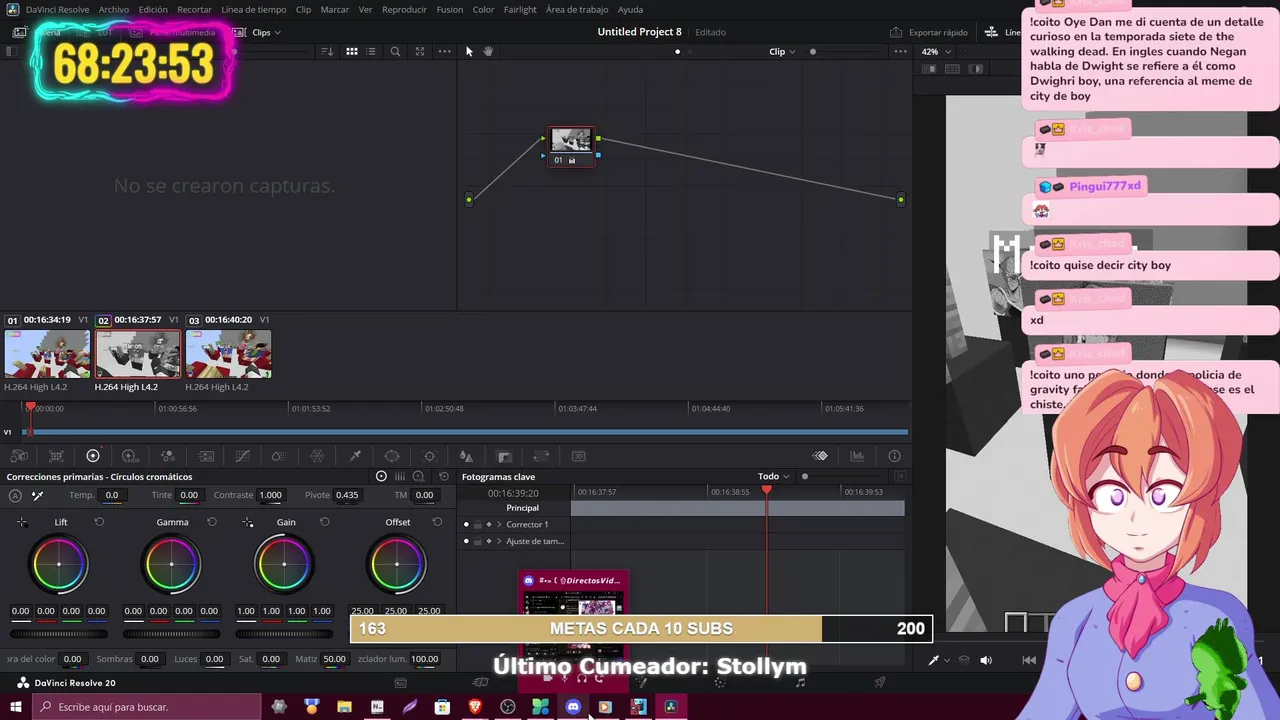Open the Camera Raw palette
Viewport: 1280px width, 720px height.
(x=19, y=456)
